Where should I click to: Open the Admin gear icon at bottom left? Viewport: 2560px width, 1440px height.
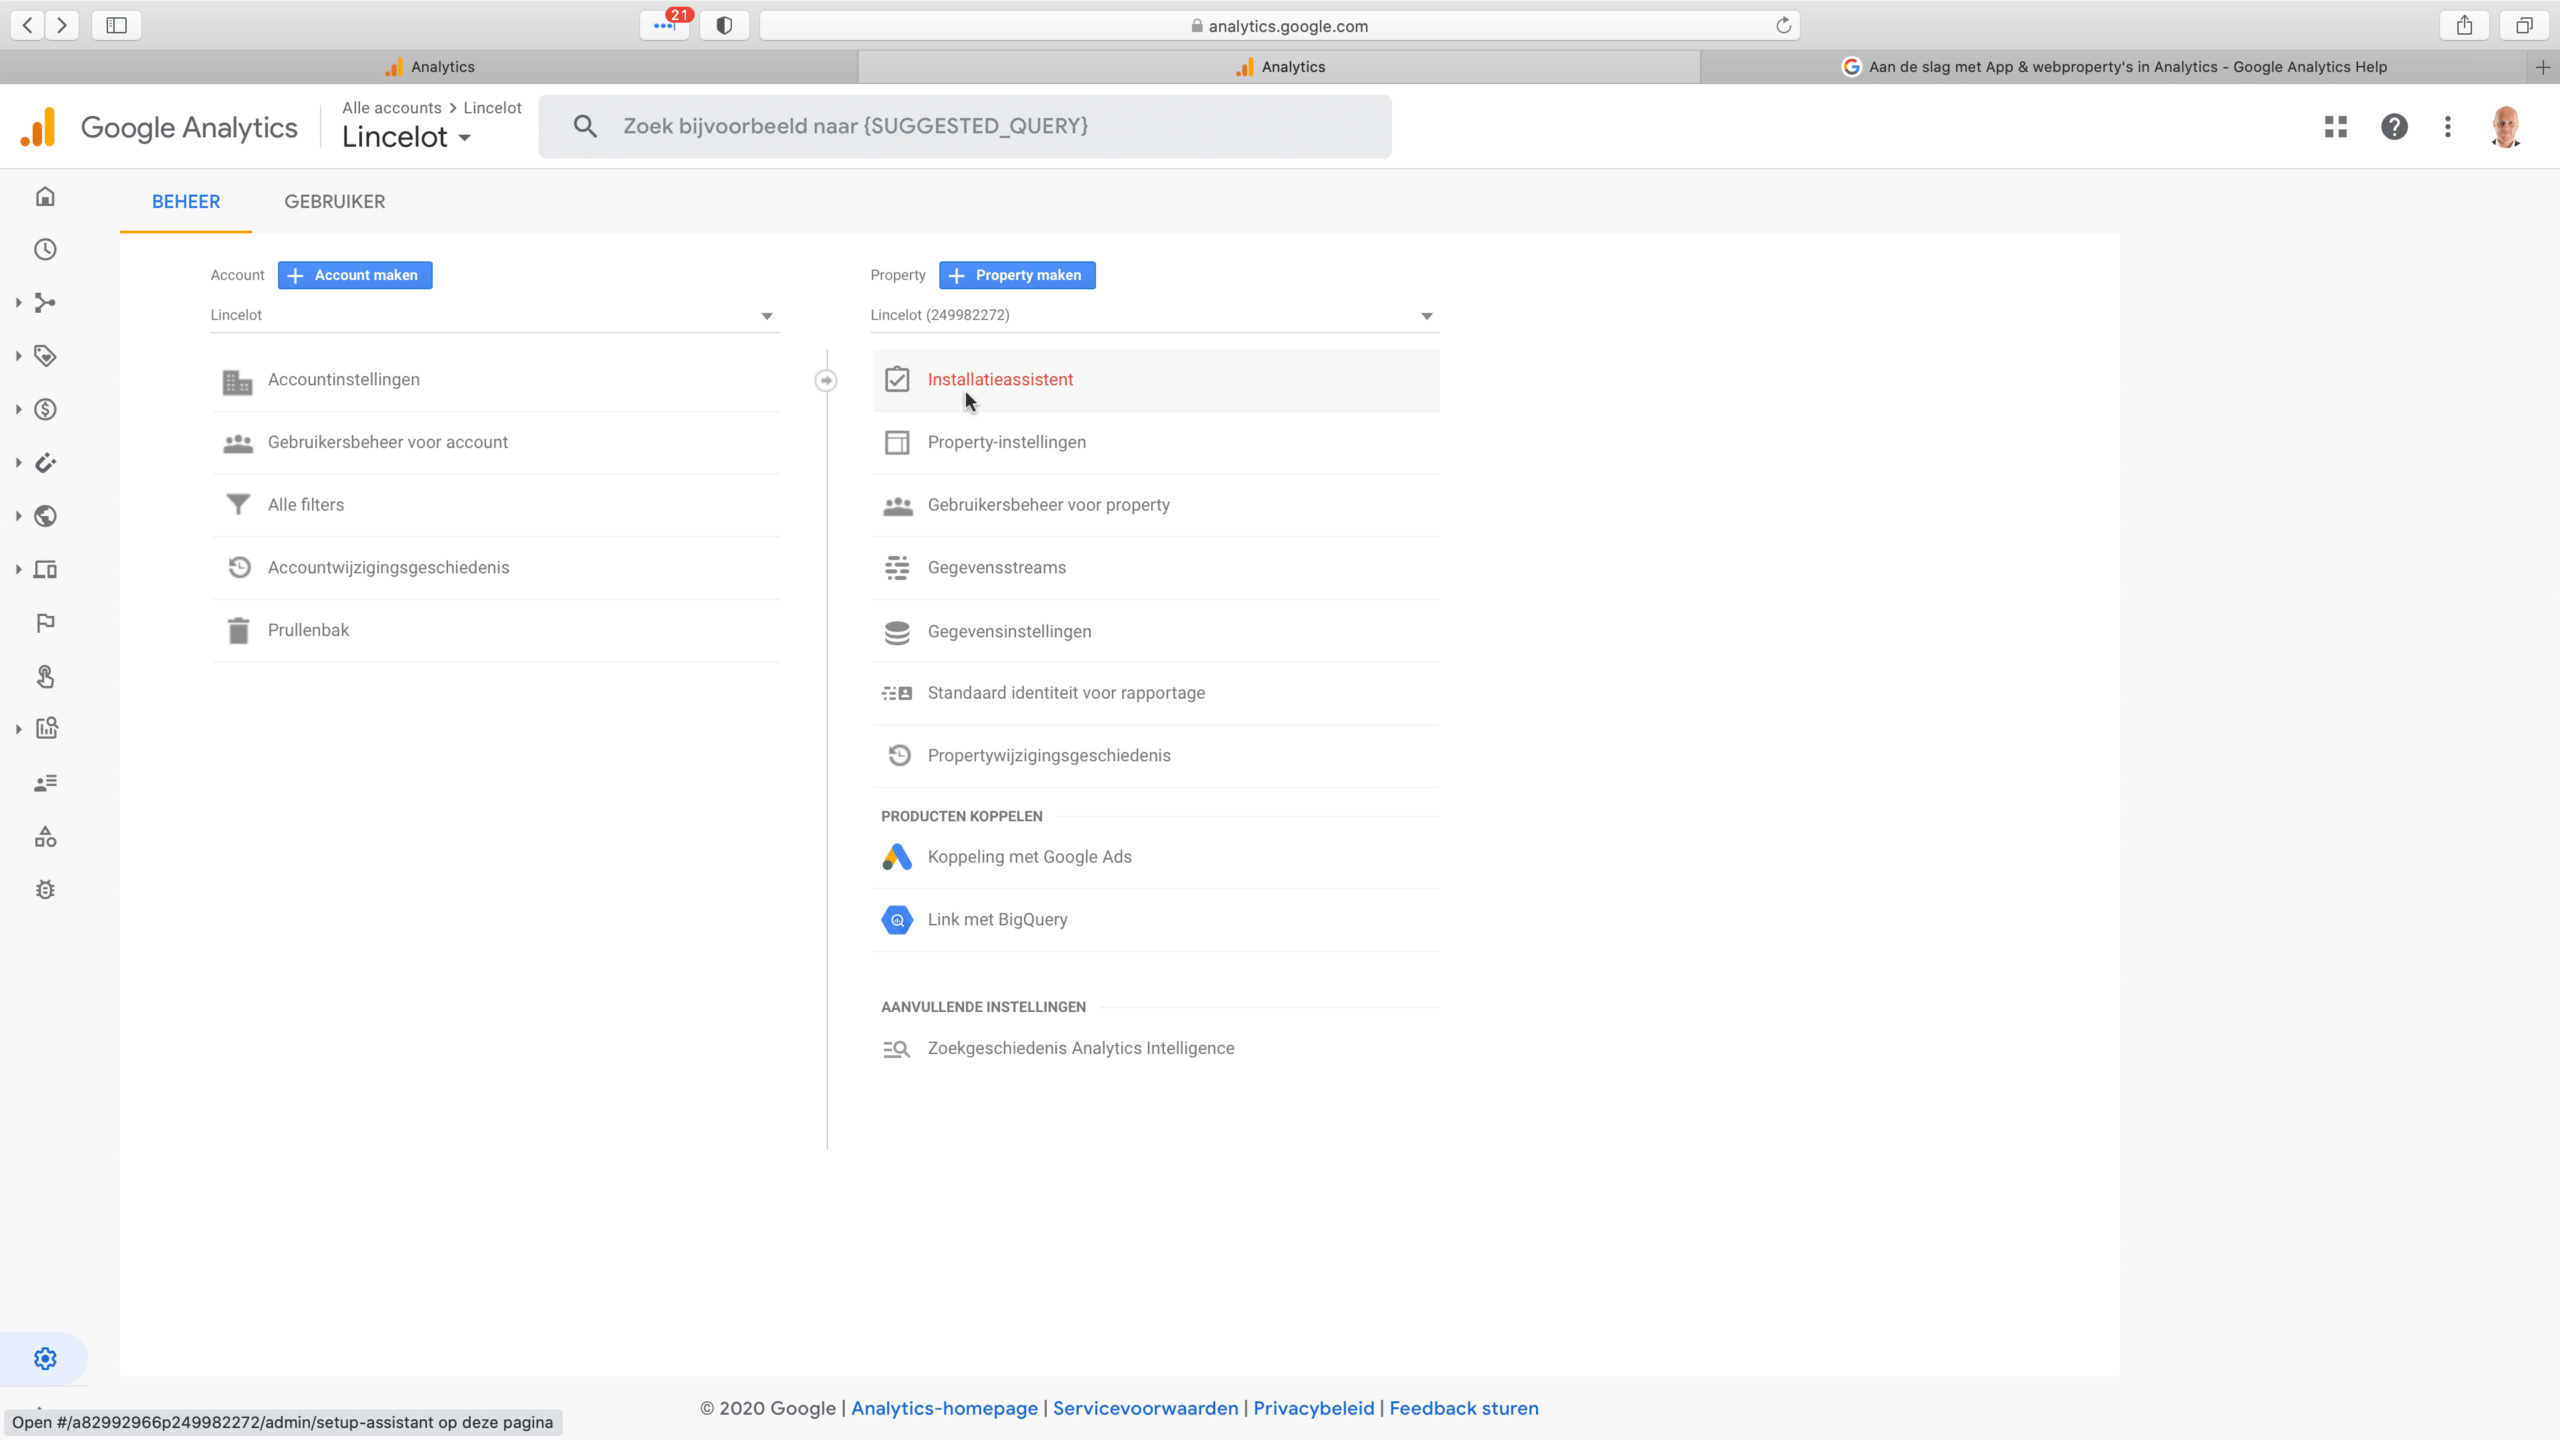point(45,1358)
